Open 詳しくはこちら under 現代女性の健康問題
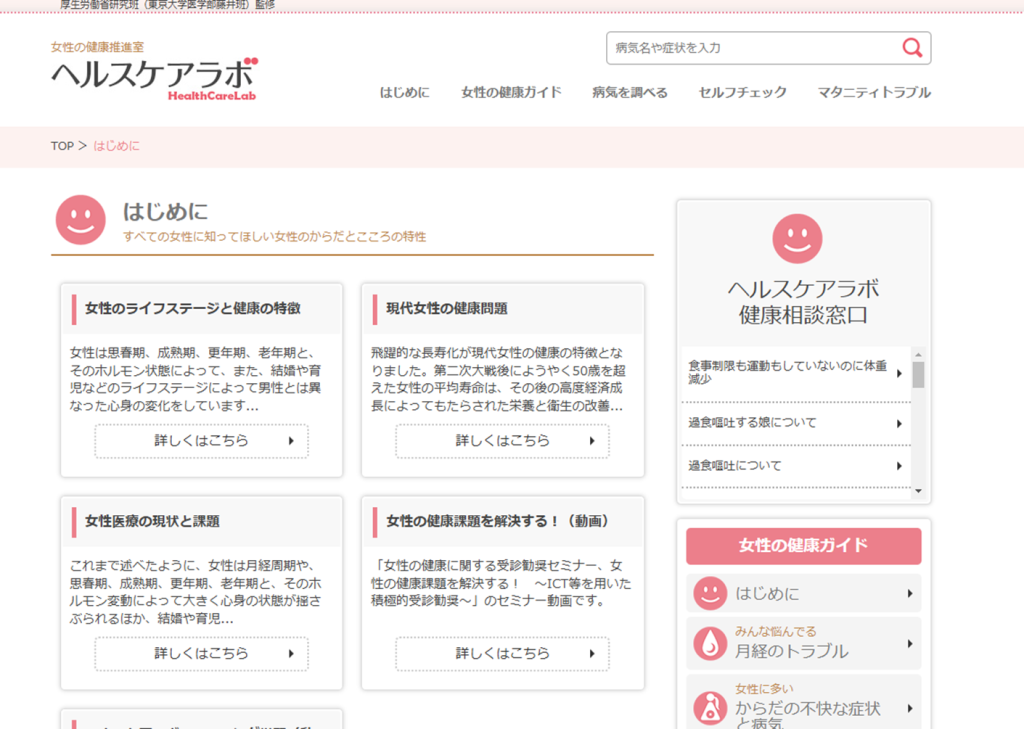1024x729 pixels. coord(502,441)
